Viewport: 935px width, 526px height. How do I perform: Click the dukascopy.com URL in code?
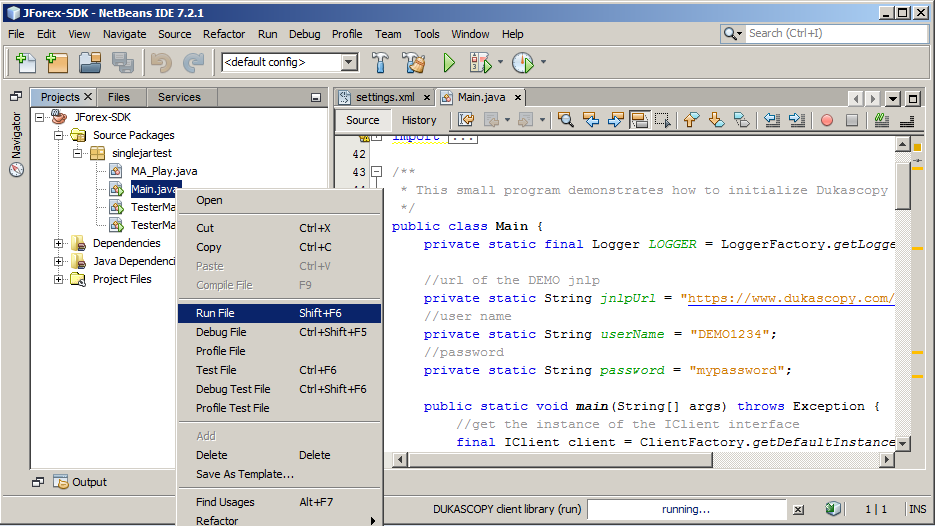point(791,298)
